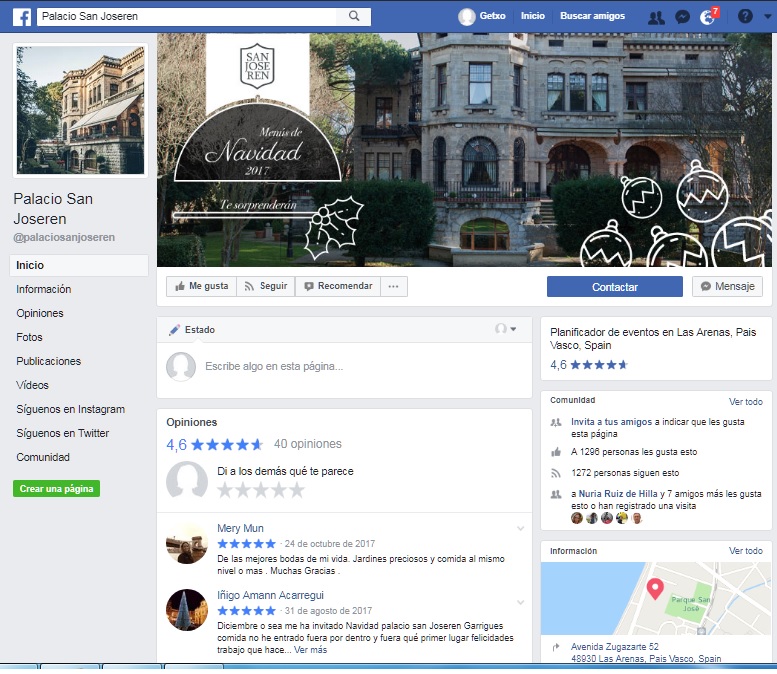Click the blue Contactar button
Screen dimensions: 777x674
[615, 287]
